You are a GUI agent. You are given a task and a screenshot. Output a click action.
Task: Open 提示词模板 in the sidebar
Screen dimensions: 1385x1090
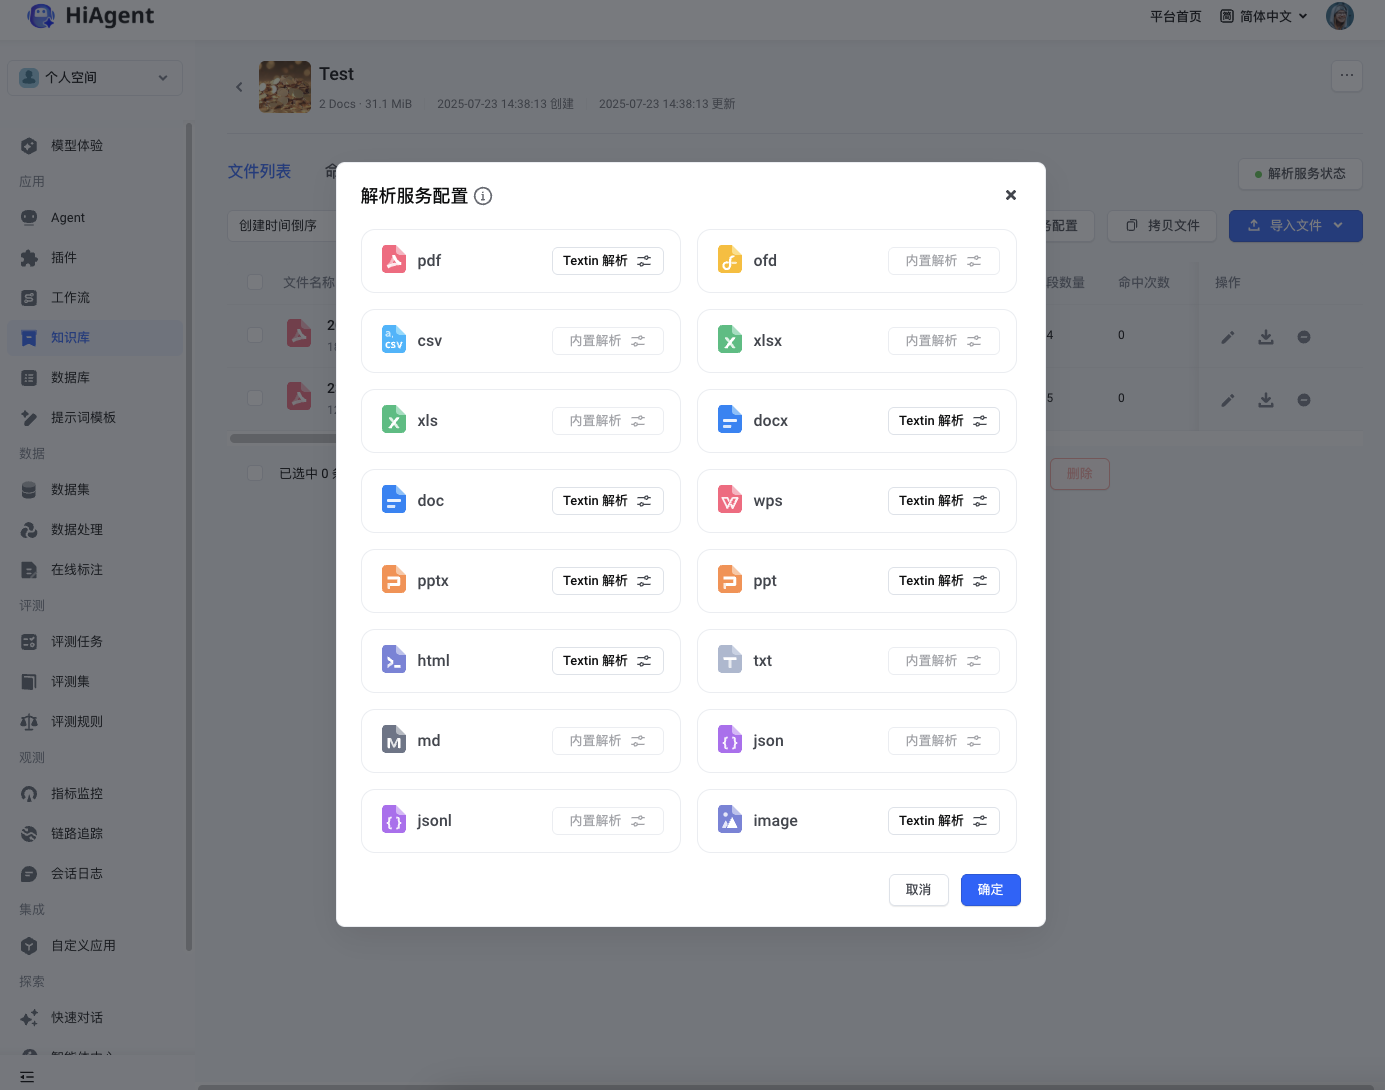(x=95, y=418)
